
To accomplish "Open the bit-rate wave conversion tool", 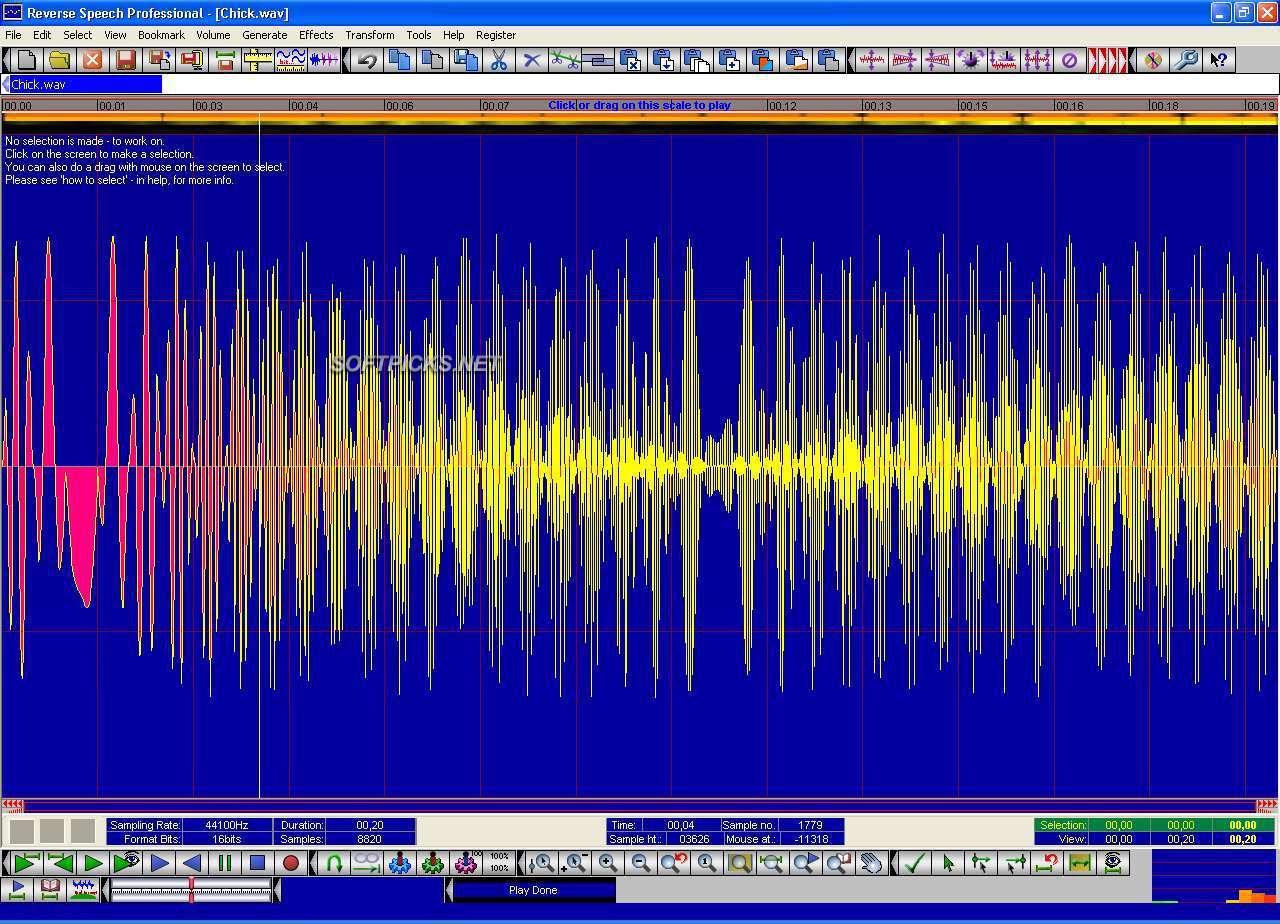I will point(291,60).
